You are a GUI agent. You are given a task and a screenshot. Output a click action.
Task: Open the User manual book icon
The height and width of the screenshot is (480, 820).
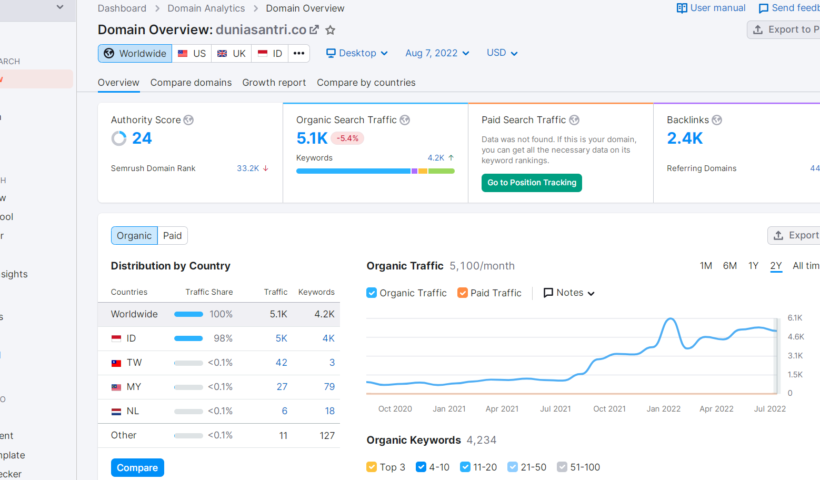682,8
